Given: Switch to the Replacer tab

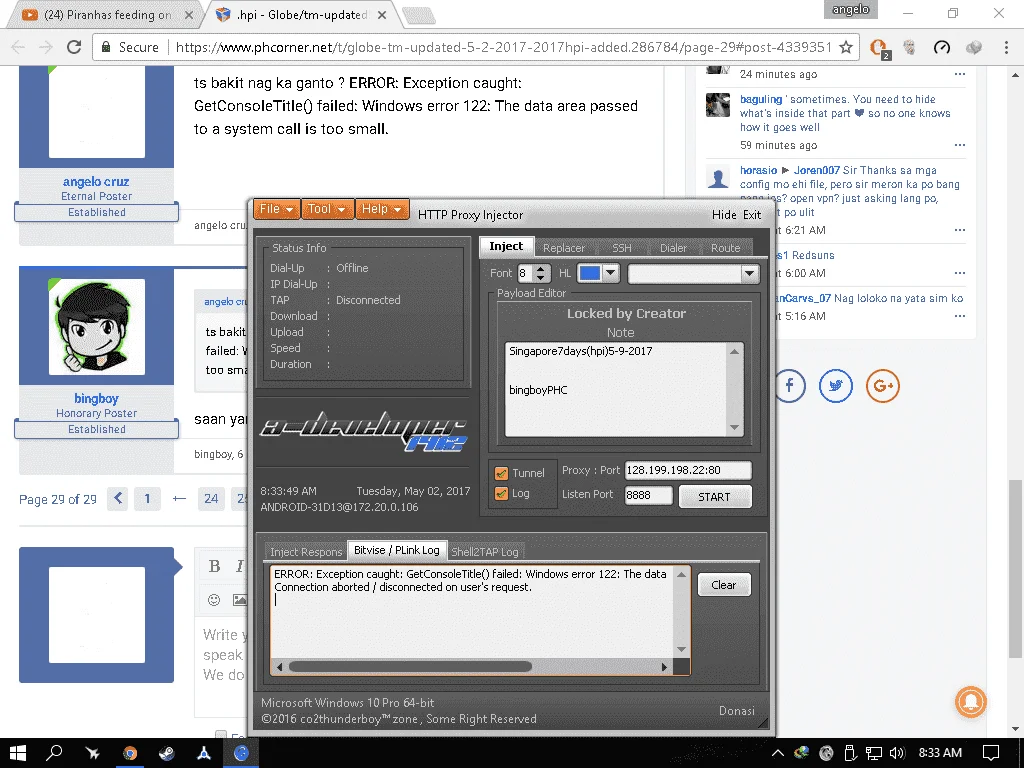Looking at the screenshot, I should click(x=564, y=248).
